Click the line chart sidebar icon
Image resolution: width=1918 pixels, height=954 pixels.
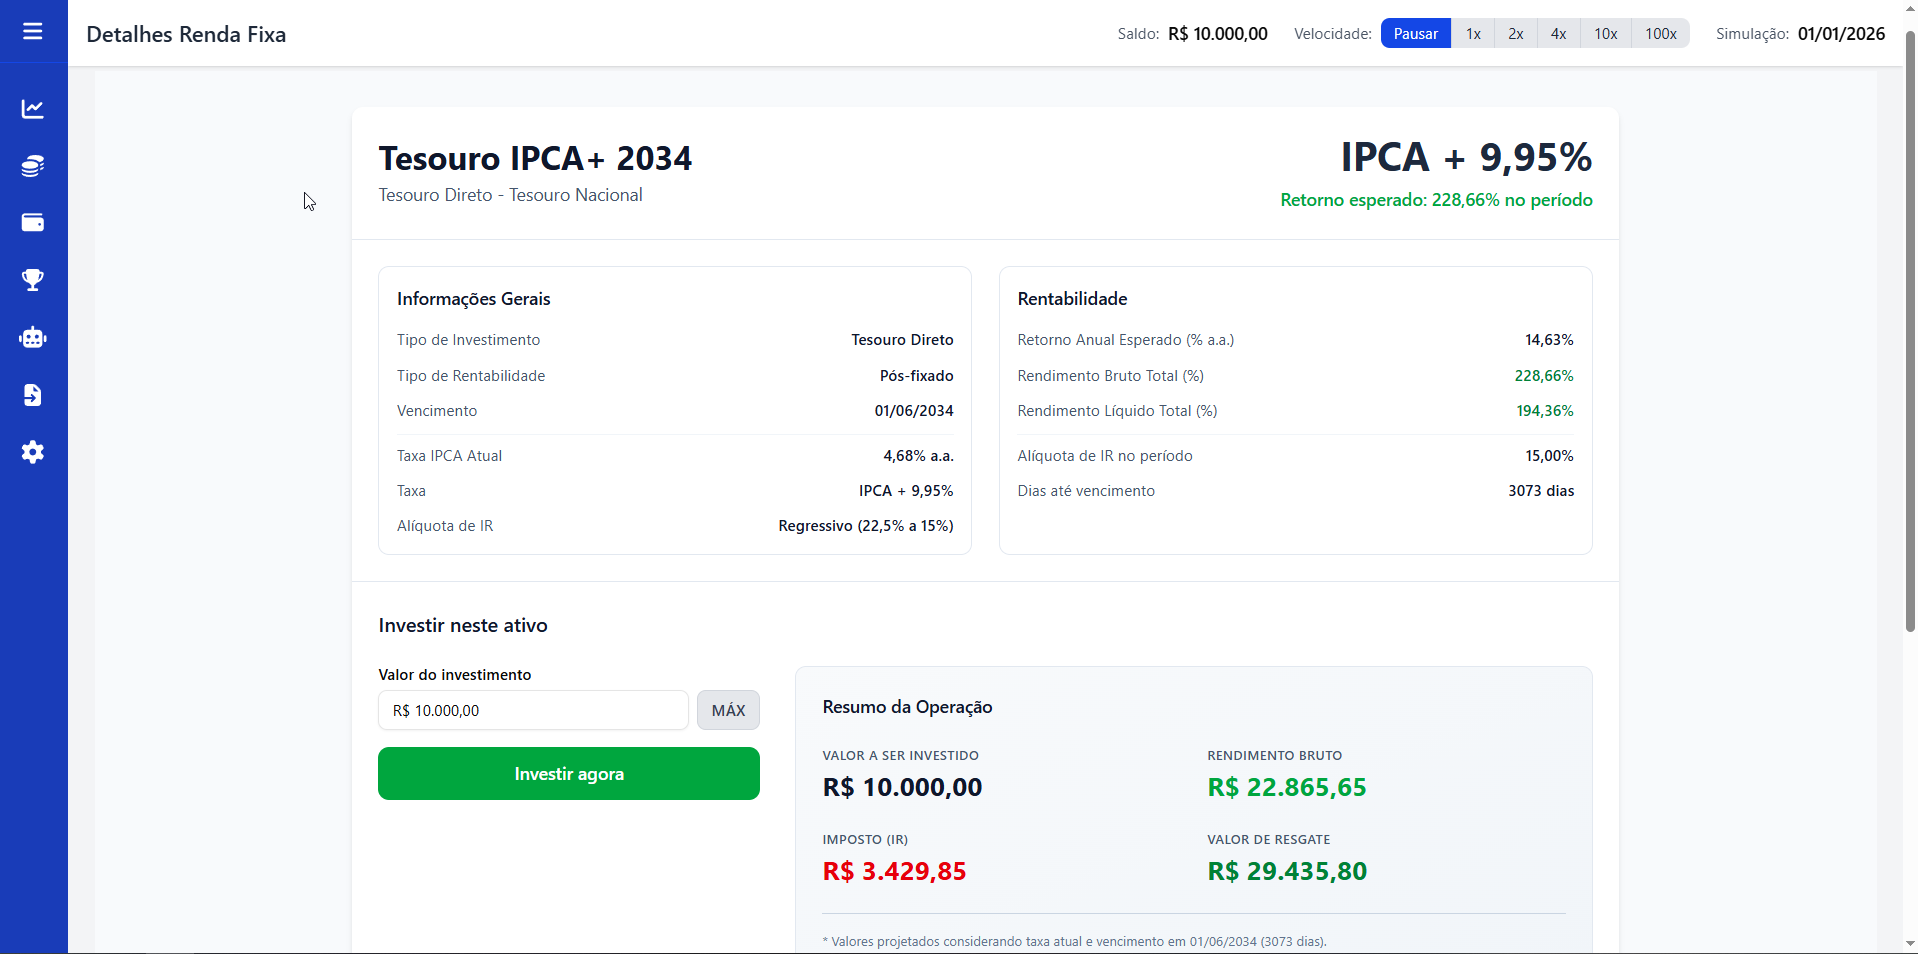[x=33, y=109]
